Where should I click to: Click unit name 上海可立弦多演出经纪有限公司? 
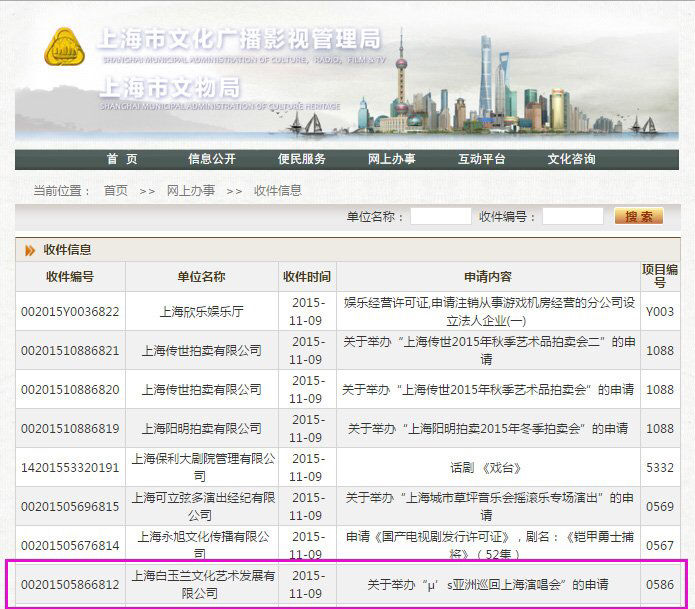(203, 506)
